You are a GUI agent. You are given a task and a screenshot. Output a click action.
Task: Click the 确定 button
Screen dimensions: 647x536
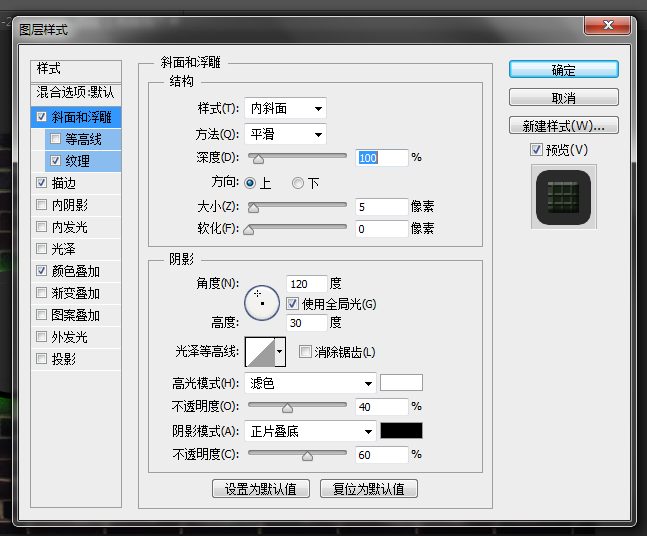[x=563, y=70]
